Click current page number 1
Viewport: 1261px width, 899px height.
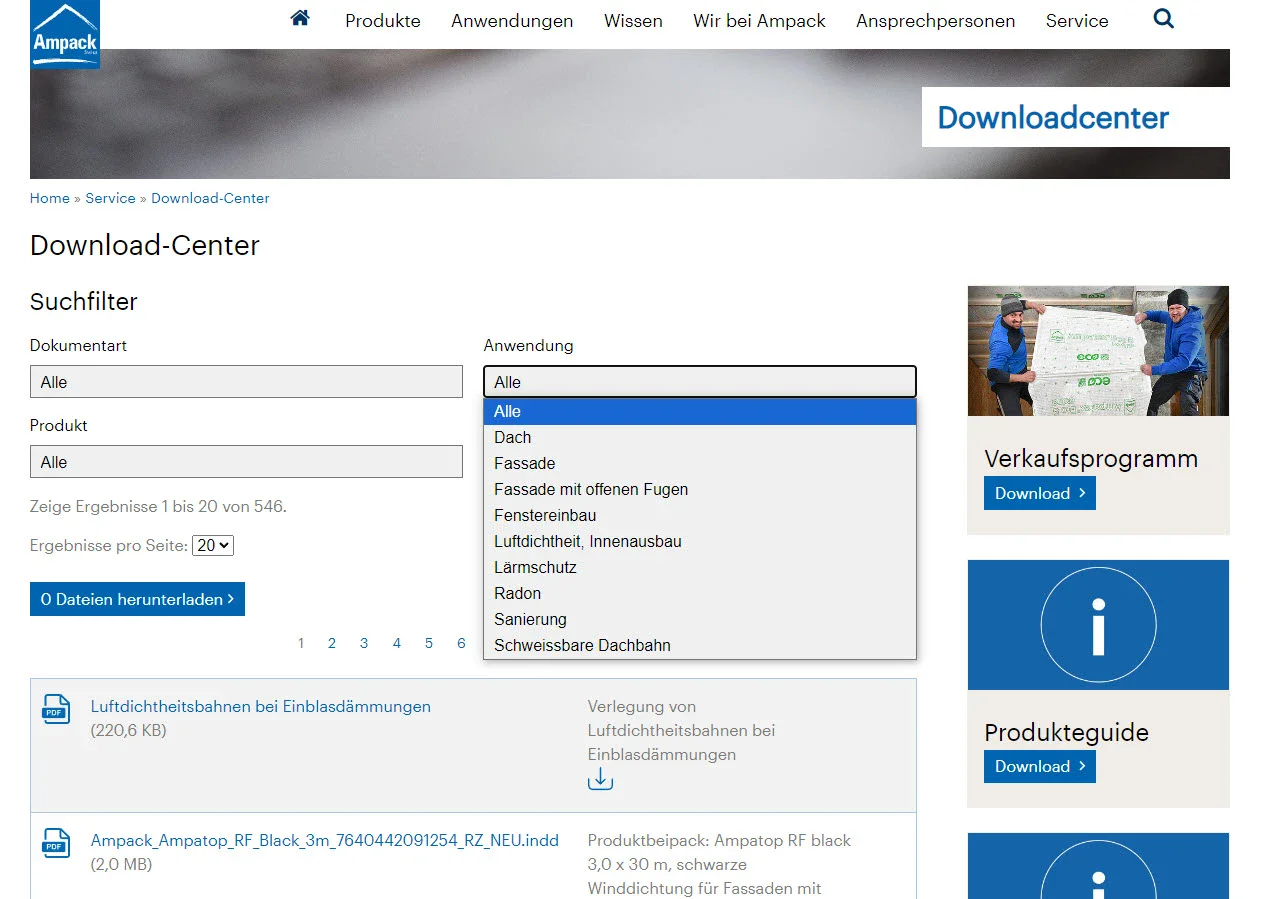[301, 643]
